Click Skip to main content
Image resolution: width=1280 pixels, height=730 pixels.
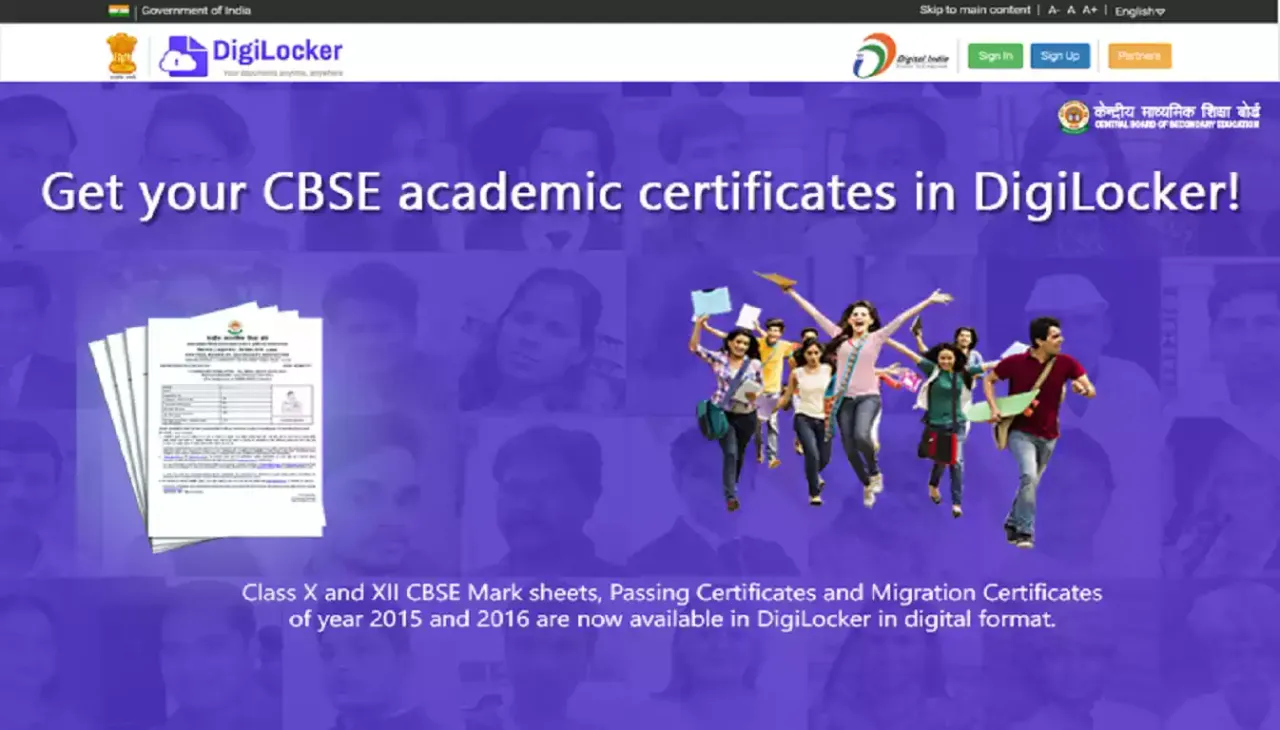click(975, 10)
